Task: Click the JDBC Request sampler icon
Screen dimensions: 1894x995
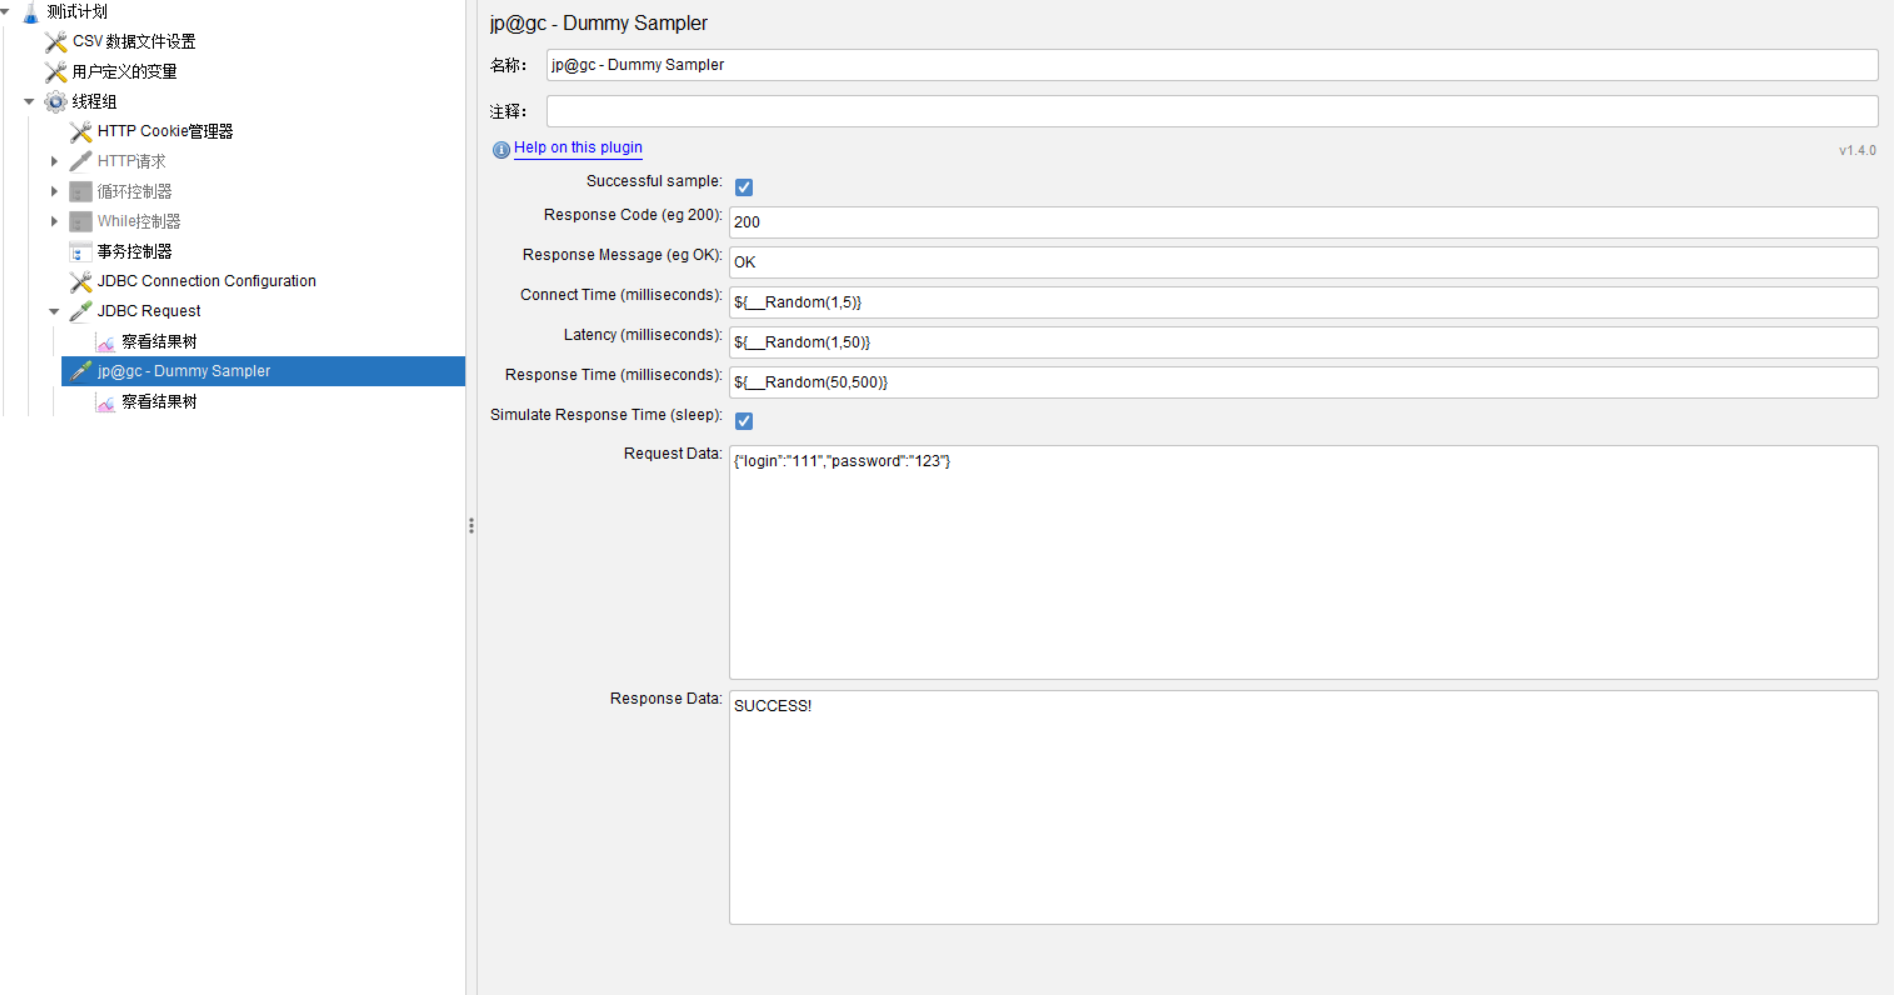Action: pos(81,312)
